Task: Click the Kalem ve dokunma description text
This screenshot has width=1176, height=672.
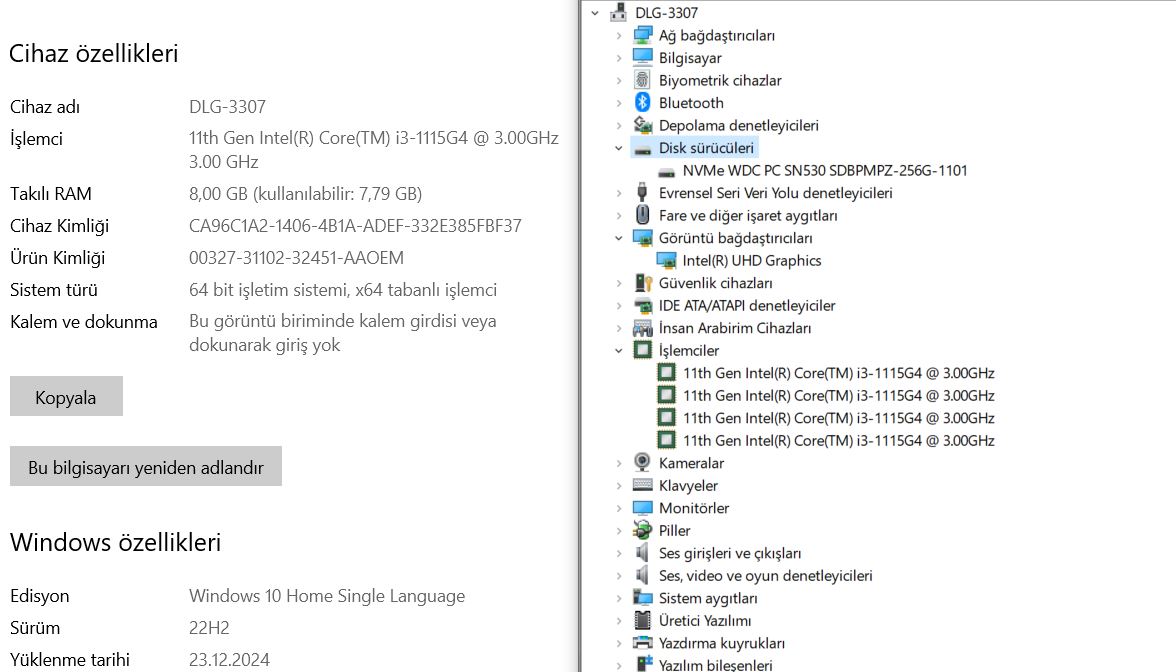Action: tap(343, 333)
